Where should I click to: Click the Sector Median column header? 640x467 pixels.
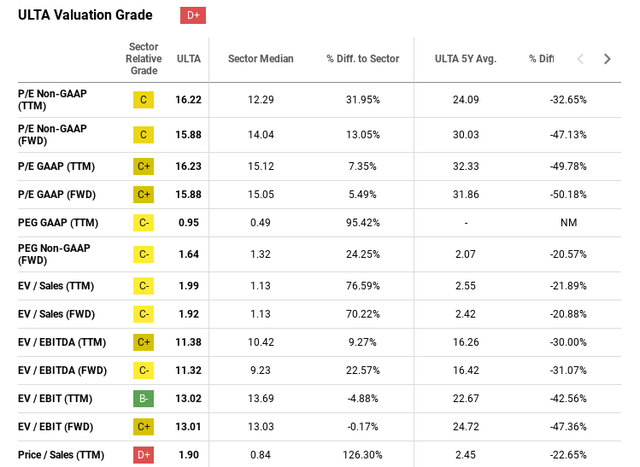coord(260,59)
